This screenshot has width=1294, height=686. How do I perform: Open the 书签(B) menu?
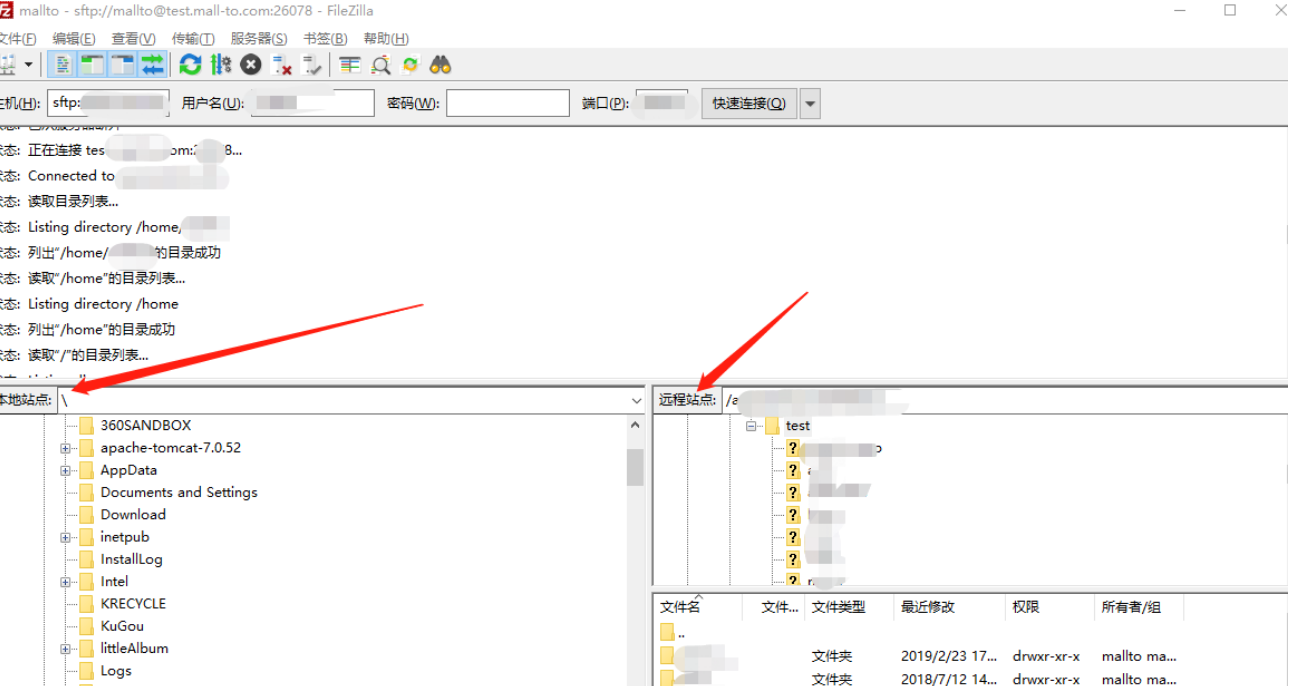point(325,39)
